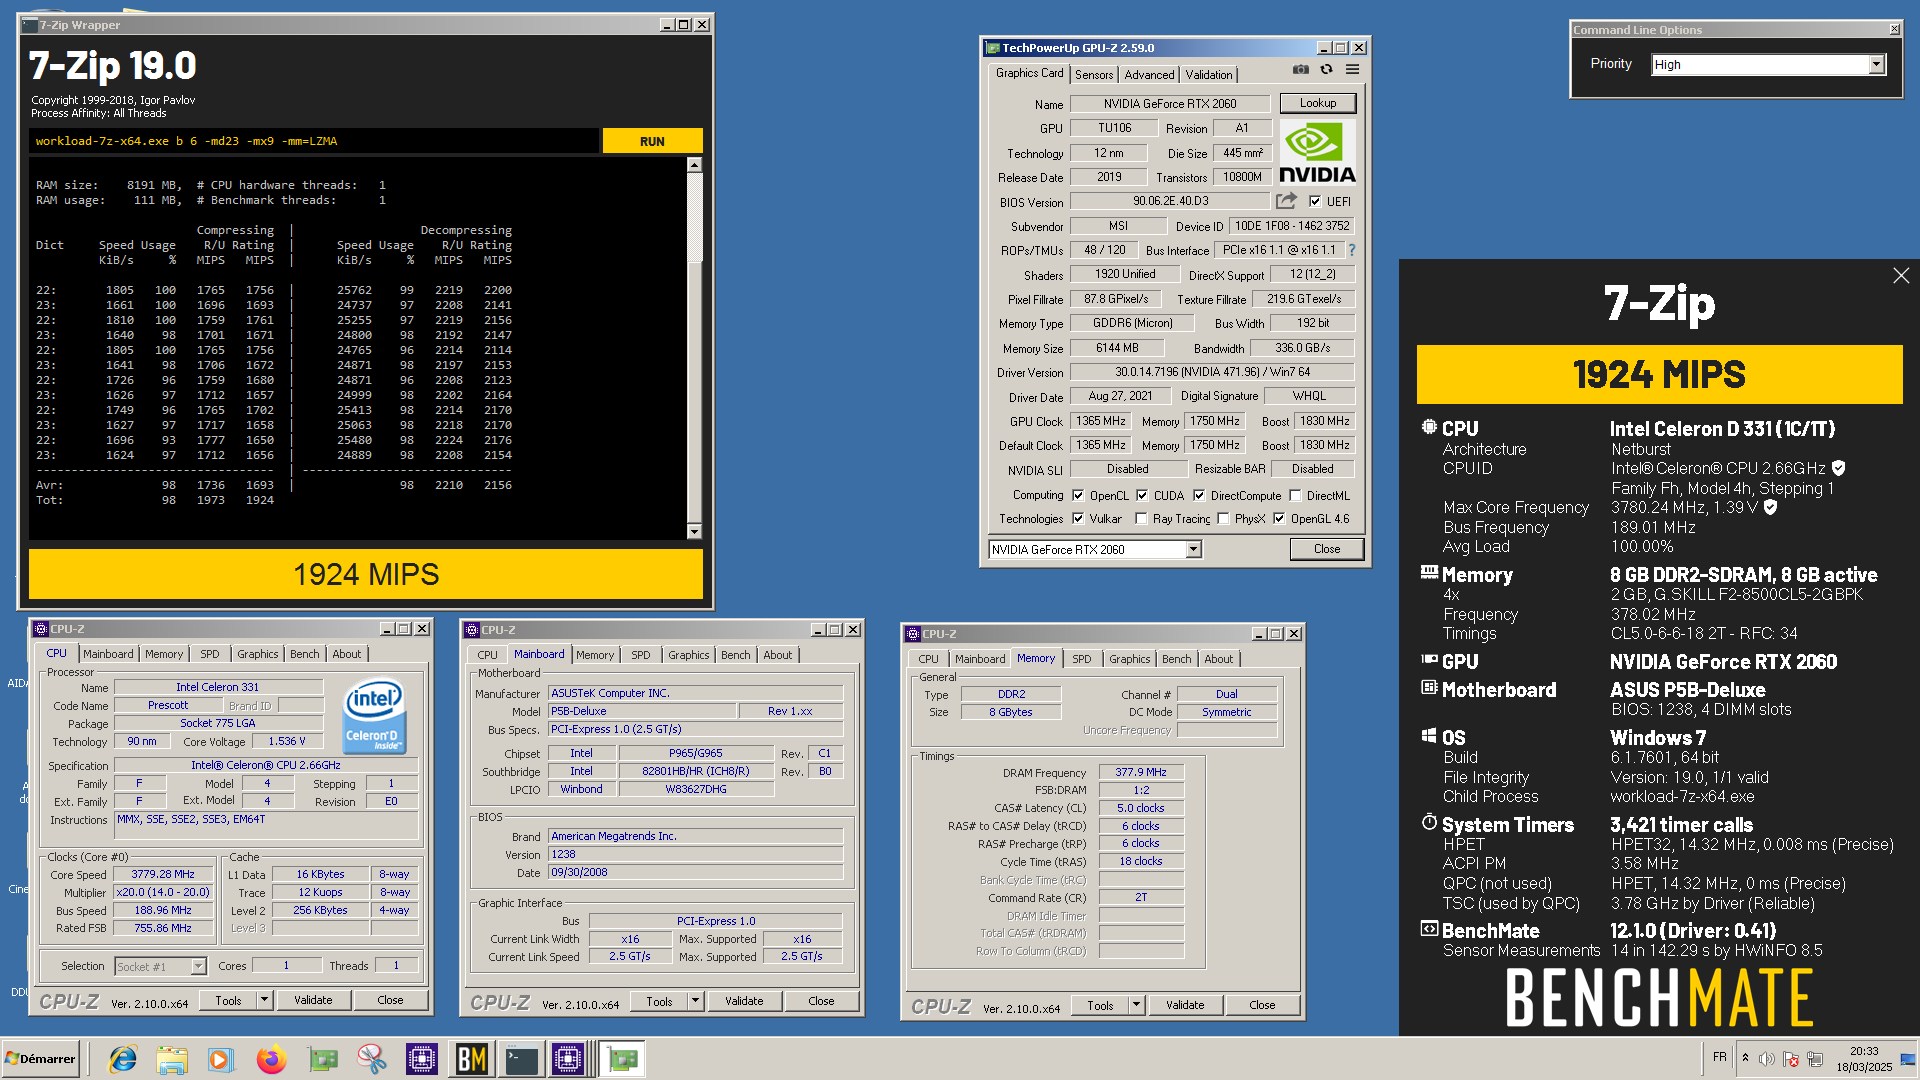The width and height of the screenshot is (1920, 1080).
Task: Click the Lookup button in GPU-Z
Action: pyautogui.click(x=1317, y=103)
